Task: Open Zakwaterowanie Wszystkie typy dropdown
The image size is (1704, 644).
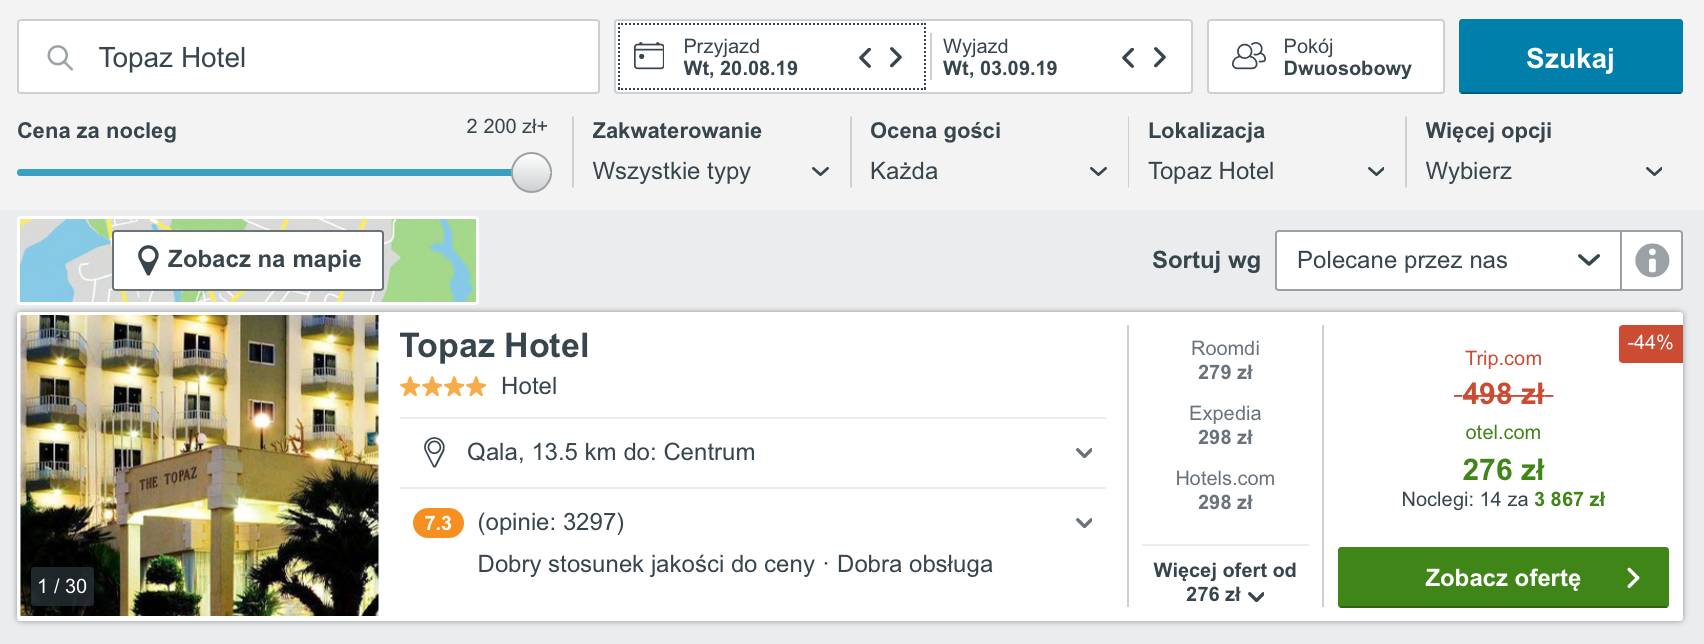Action: point(711,171)
